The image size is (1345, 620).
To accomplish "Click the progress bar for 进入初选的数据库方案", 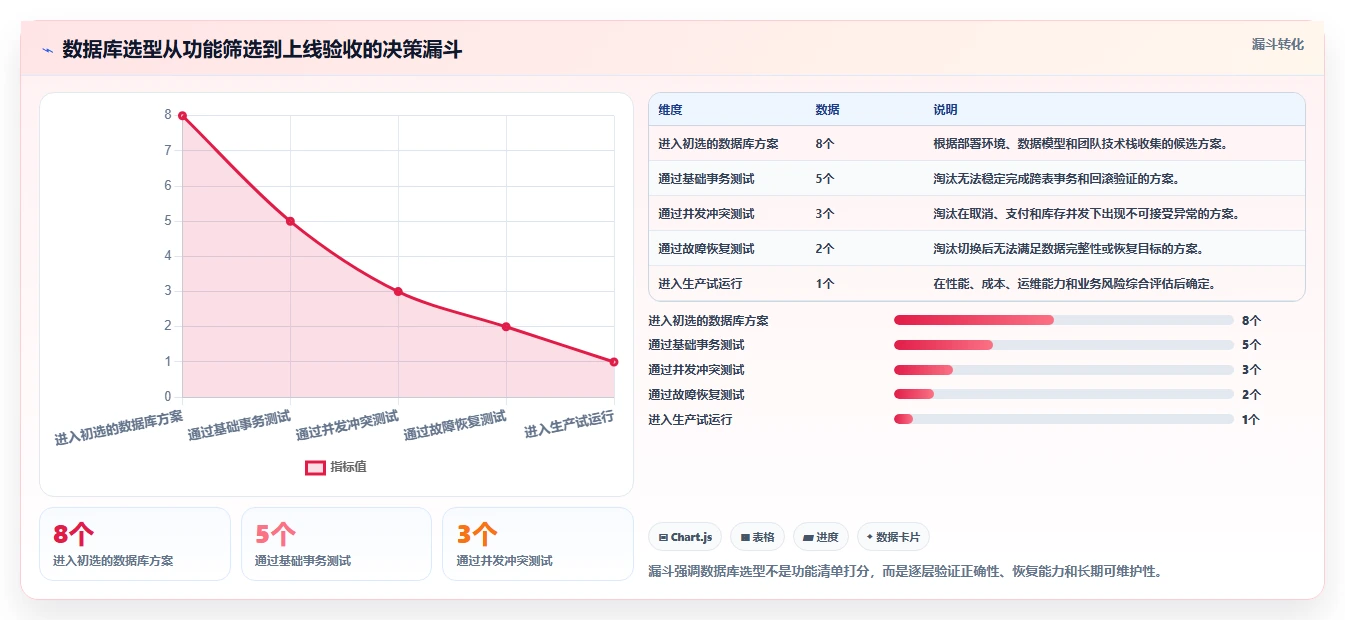I will click(x=1064, y=320).
